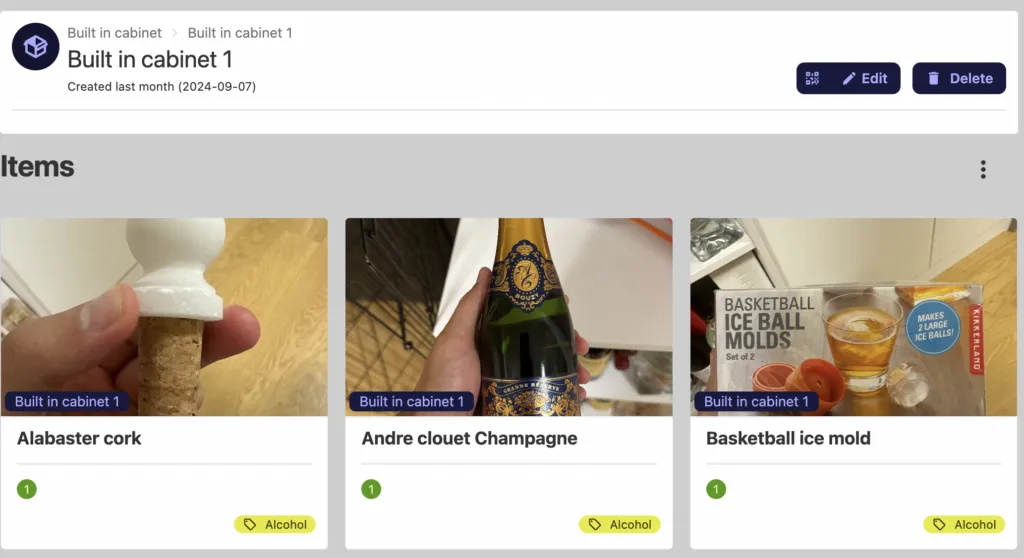Click Alcohol tag on Alabaster cork card

[x=275, y=524]
